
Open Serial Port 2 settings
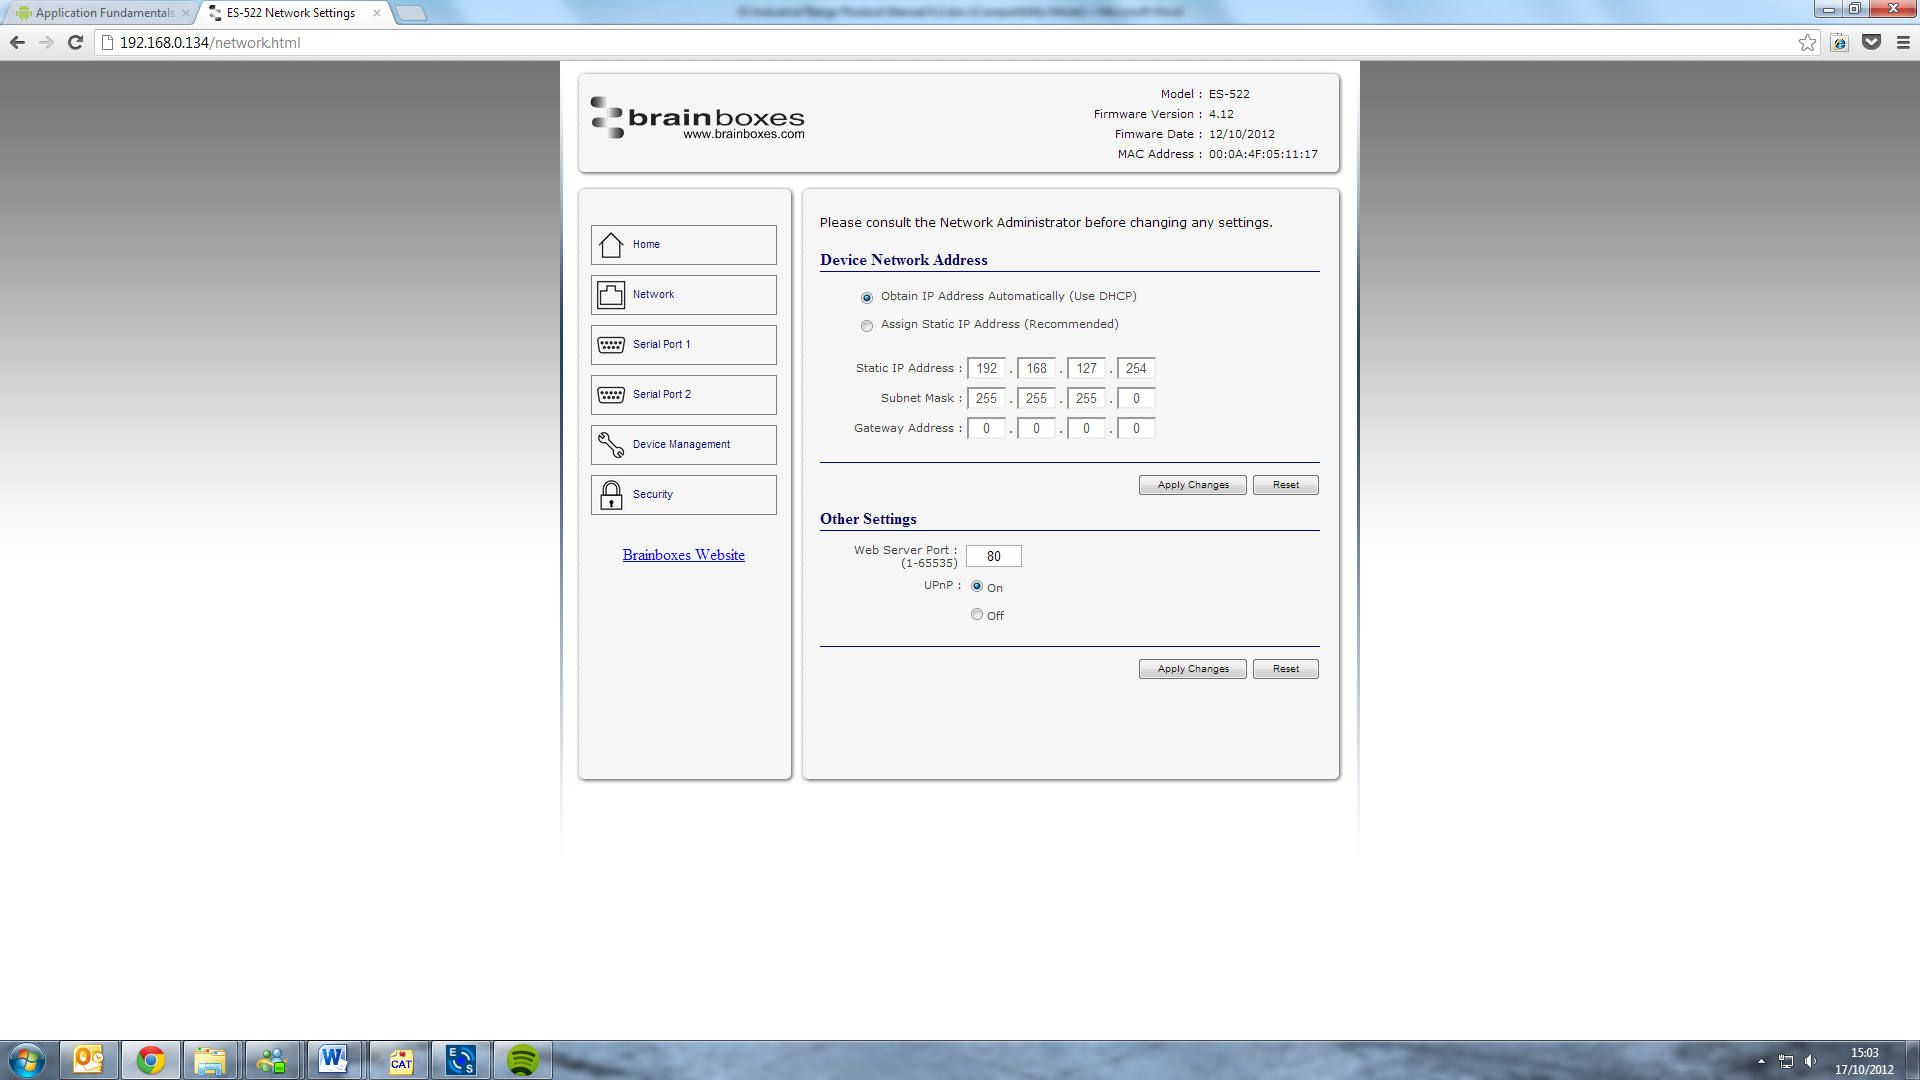pyautogui.click(x=683, y=394)
